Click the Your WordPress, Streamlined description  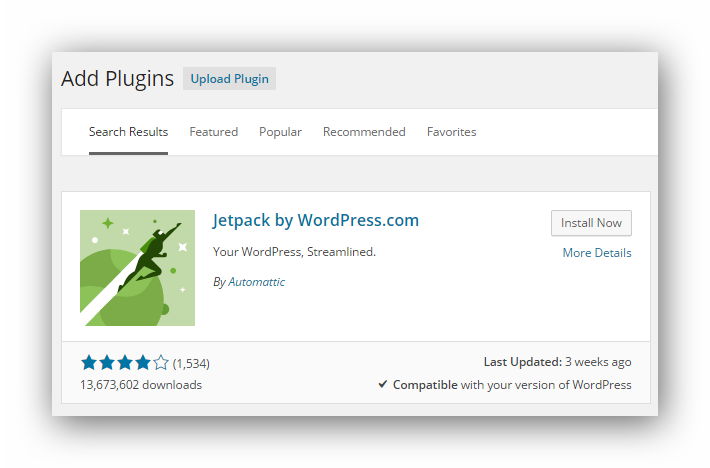tap(294, 252)
